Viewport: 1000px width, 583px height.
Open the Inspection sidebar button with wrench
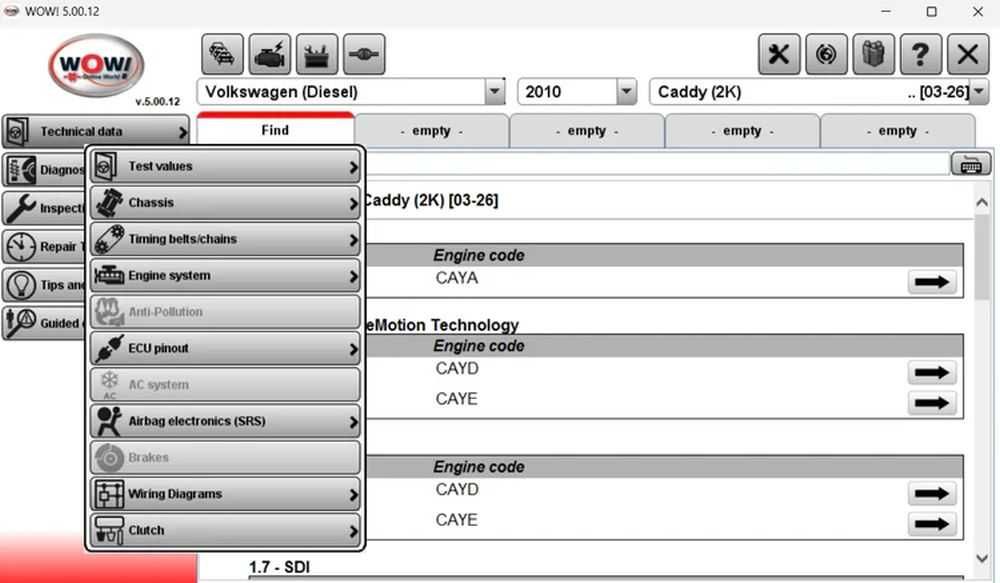(43, 208)
